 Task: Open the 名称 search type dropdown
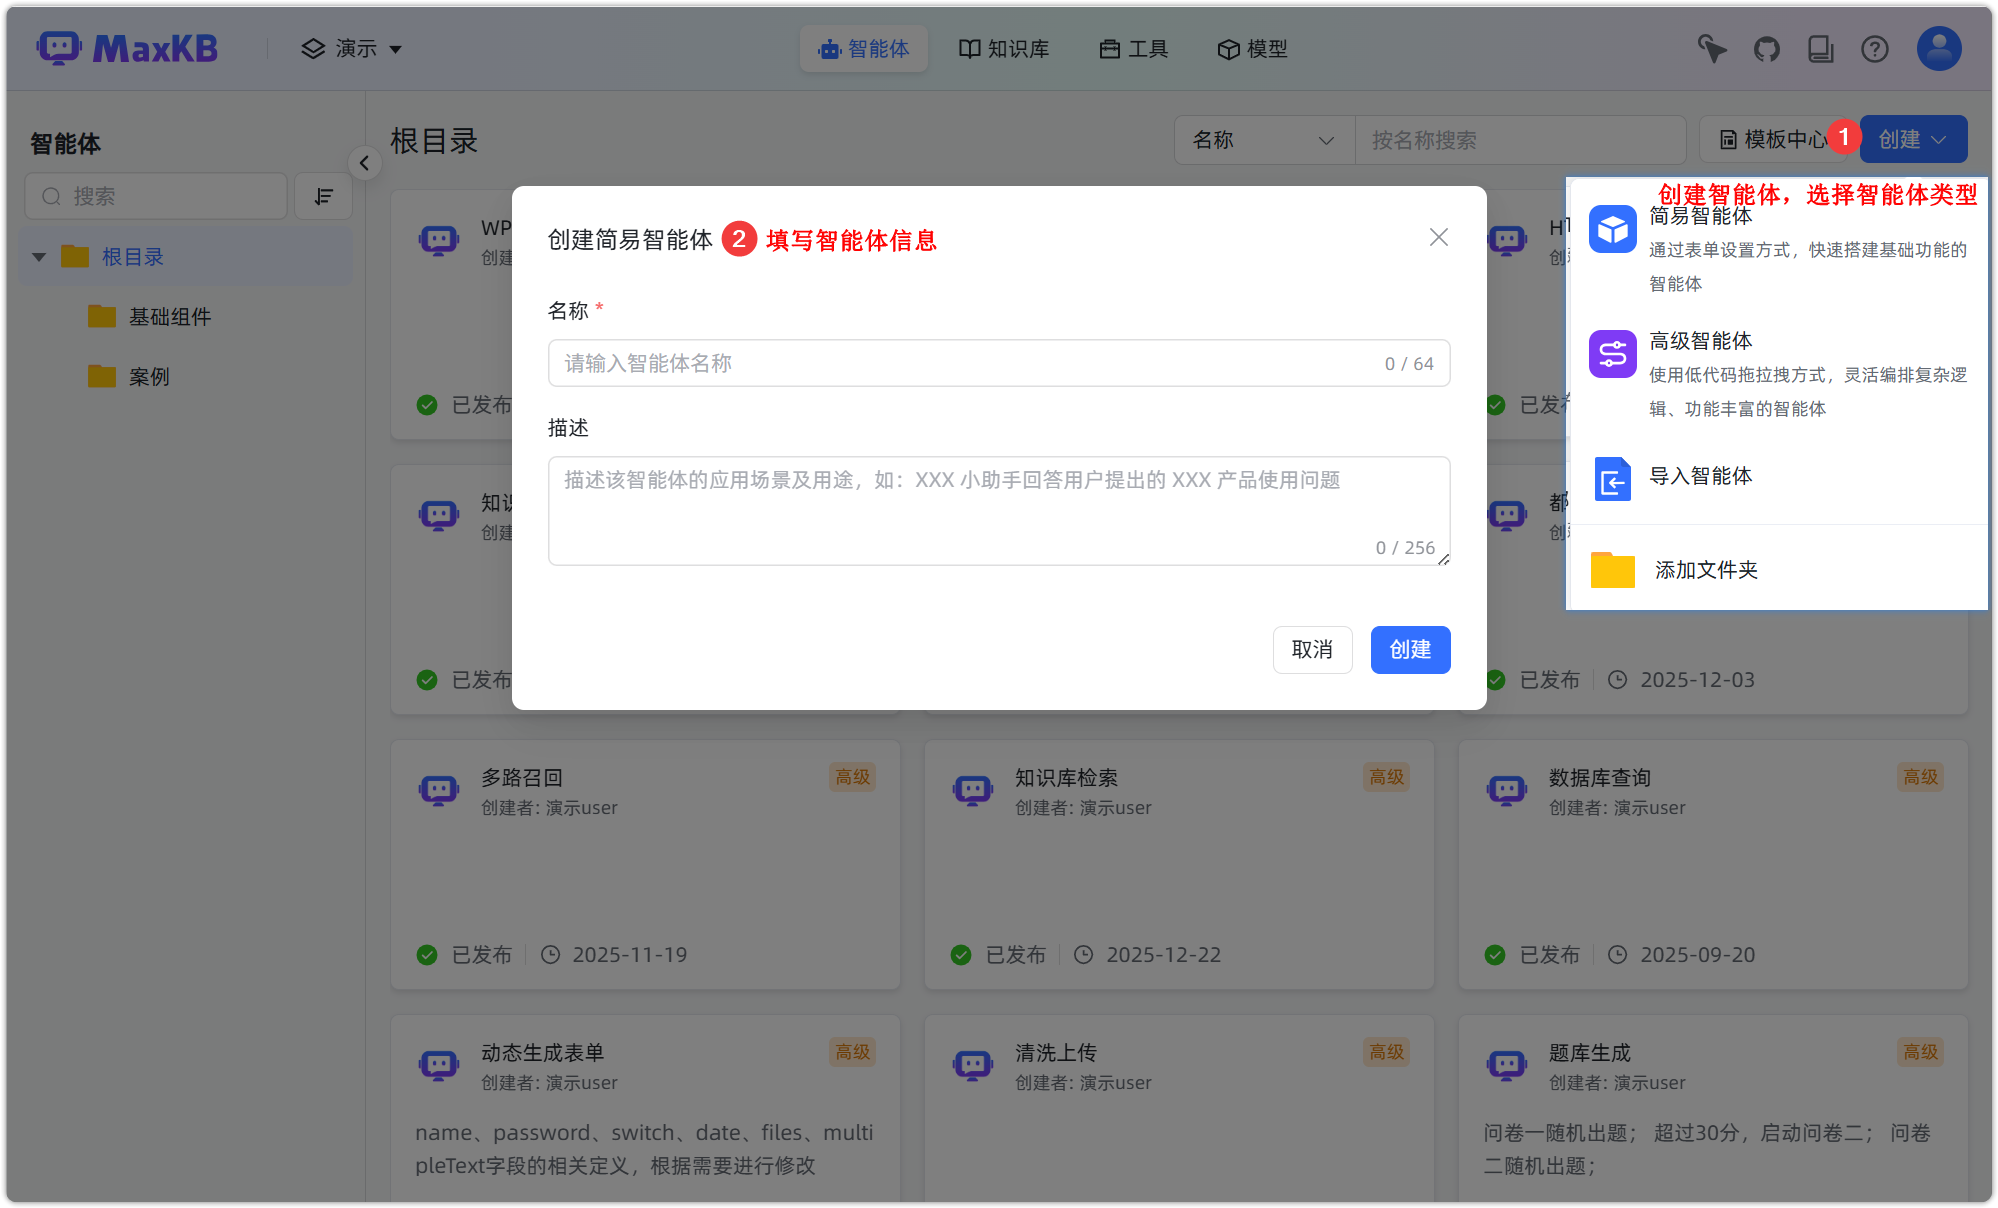coord(1263,140)
